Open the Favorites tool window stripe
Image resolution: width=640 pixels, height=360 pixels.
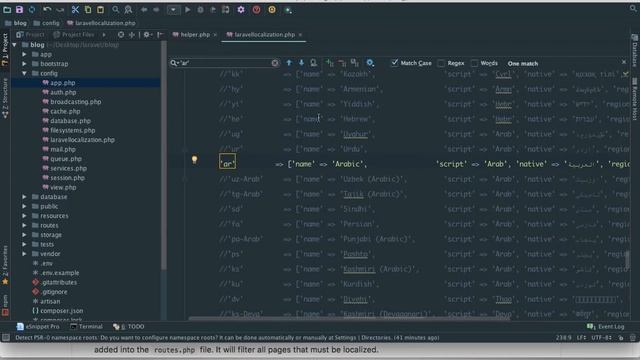coord(5,265)
